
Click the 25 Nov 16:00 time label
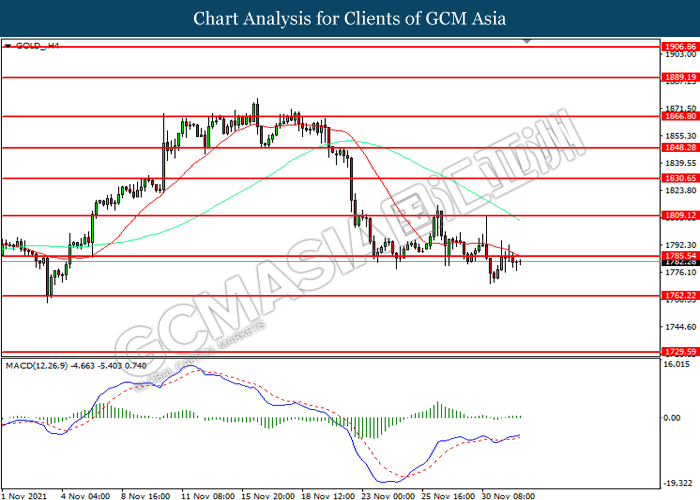pyautogui.click(x=448, y=496)
